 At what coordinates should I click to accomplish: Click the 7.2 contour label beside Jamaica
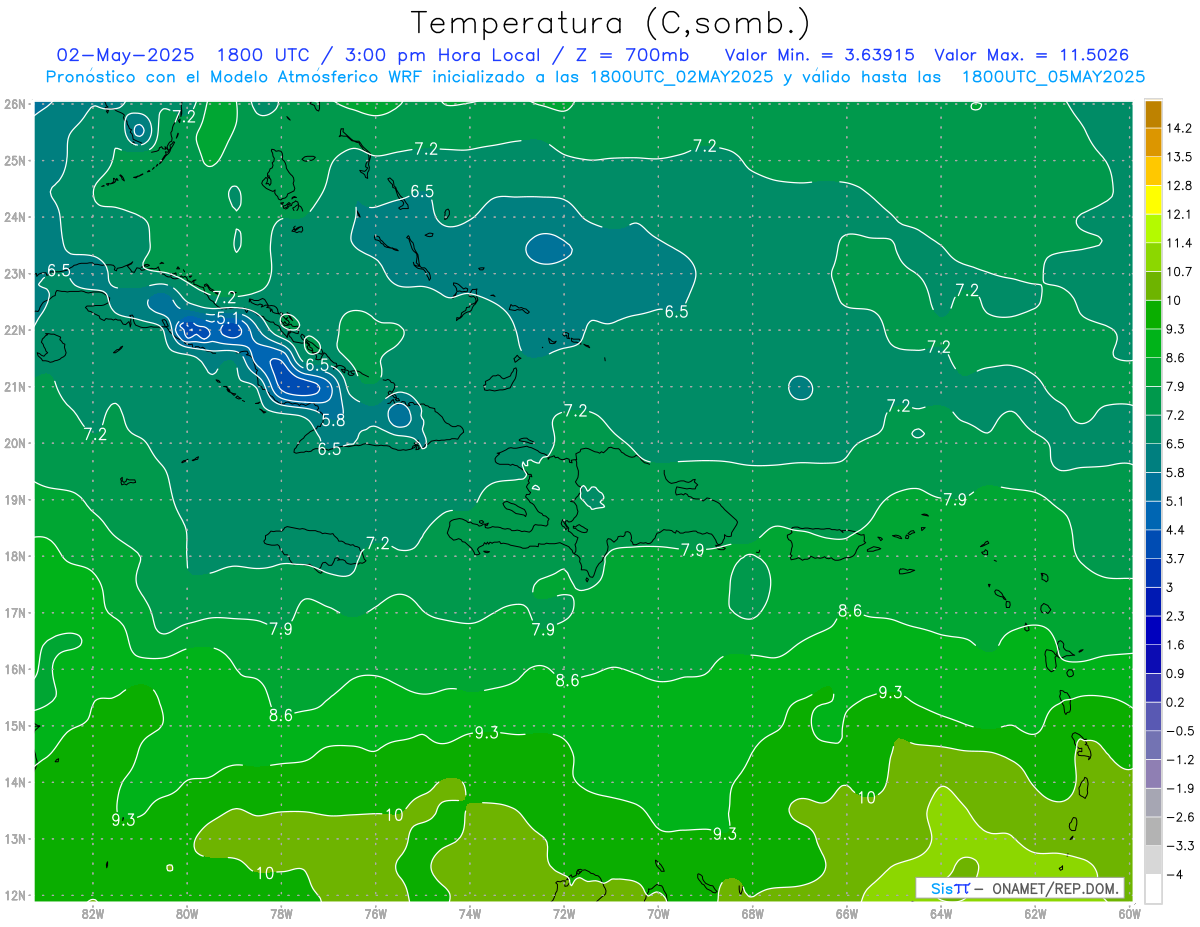pyautogui.click(x=378, y=543)
